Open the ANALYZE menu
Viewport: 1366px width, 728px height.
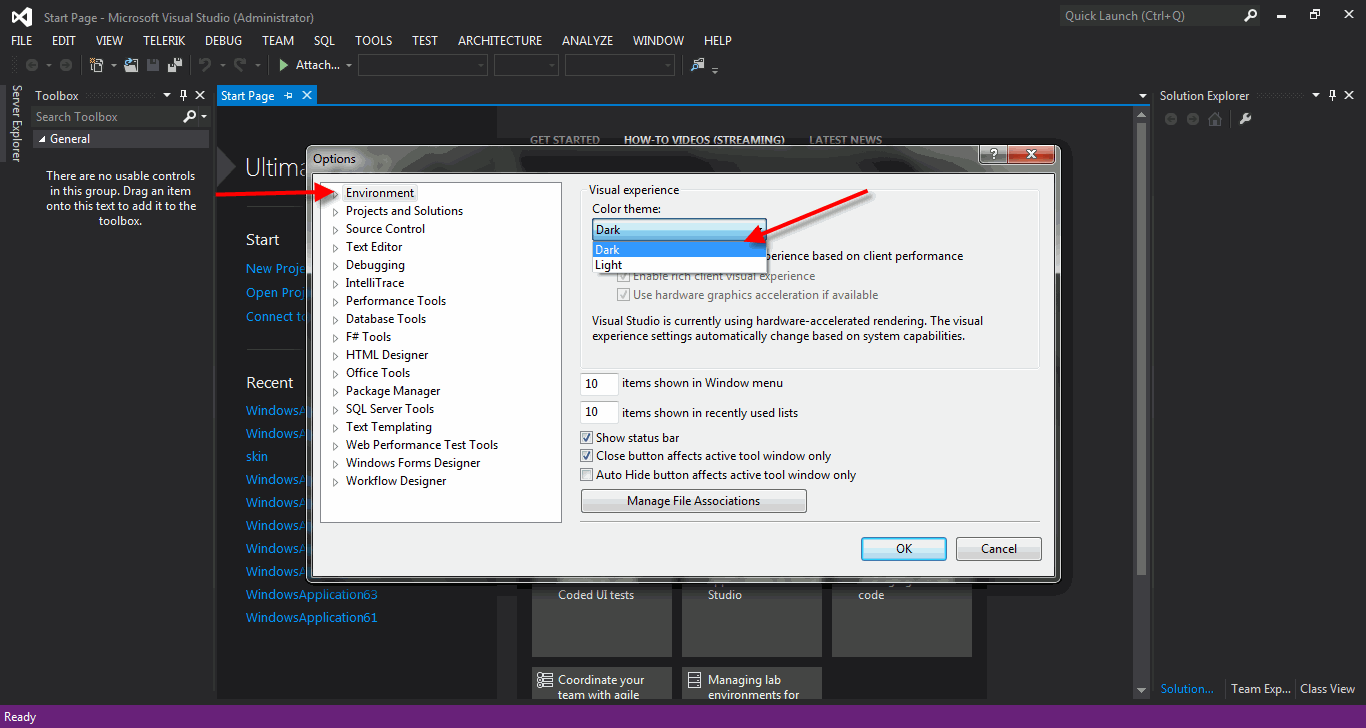pyautogui.click(x=587, y=41)
